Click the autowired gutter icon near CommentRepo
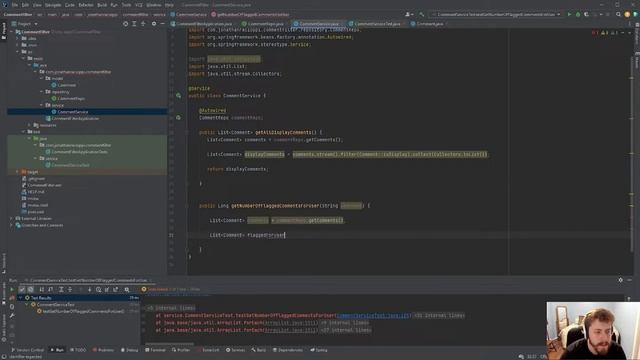The image size is (640, 360). [x=178, y=118]
